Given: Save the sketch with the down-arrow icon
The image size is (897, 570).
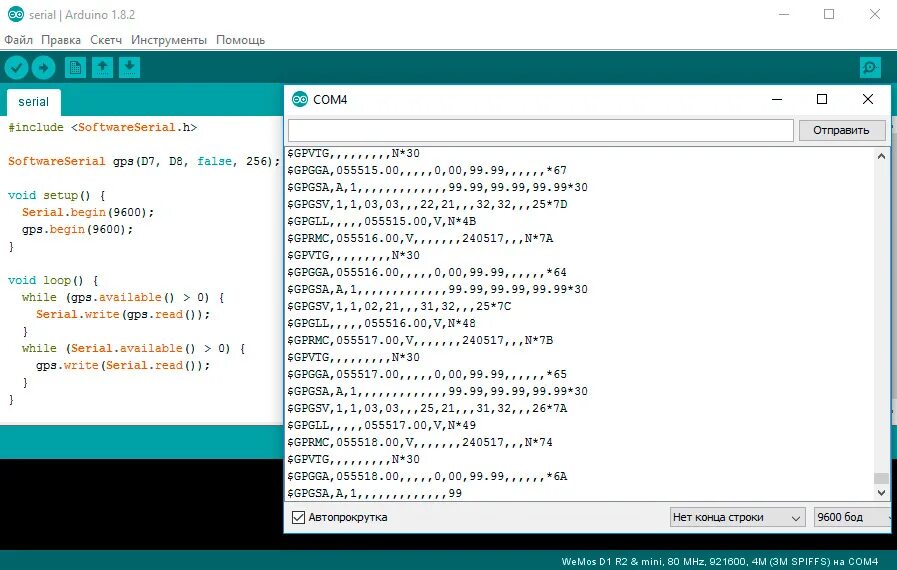Looking at the screenshot, I should pos(129,68).
